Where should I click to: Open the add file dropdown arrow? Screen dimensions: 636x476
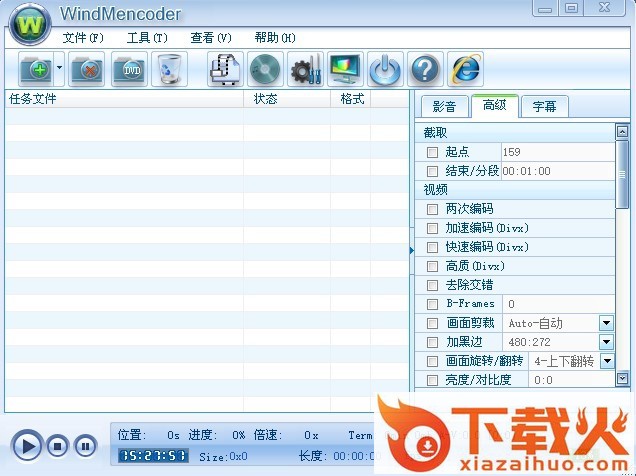[59, 69]
